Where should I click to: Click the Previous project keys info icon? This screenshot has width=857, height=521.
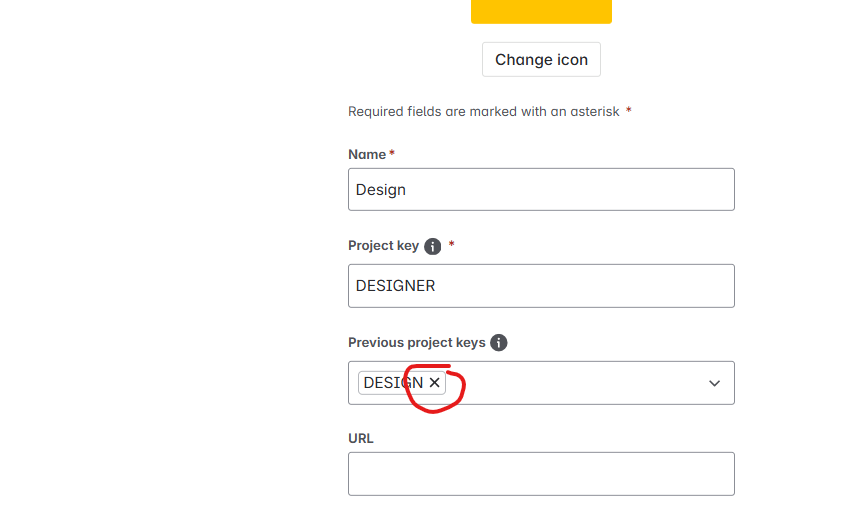point(499,343)
